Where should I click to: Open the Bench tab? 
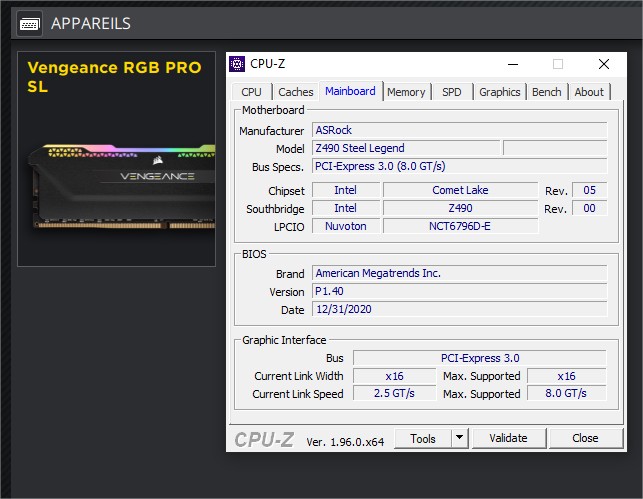[x=547, y=92]
